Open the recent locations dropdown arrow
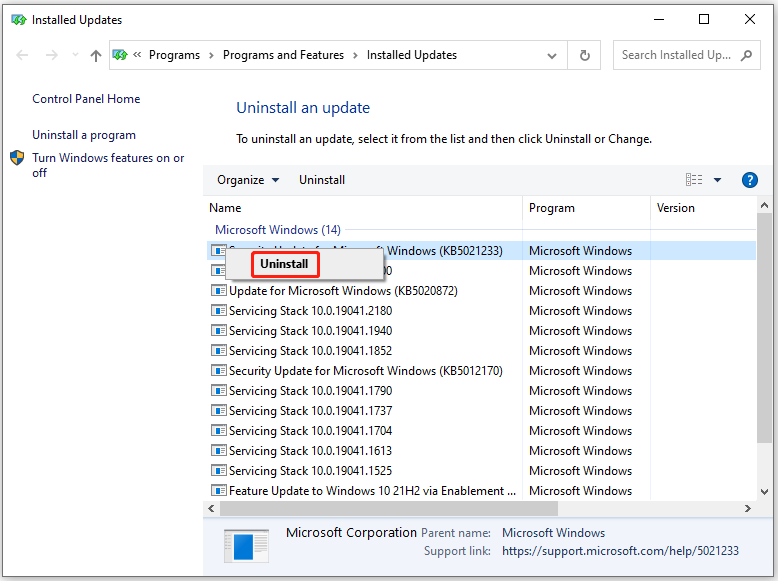The width and height of the screenshot is (778, 581). coord(75,55)
